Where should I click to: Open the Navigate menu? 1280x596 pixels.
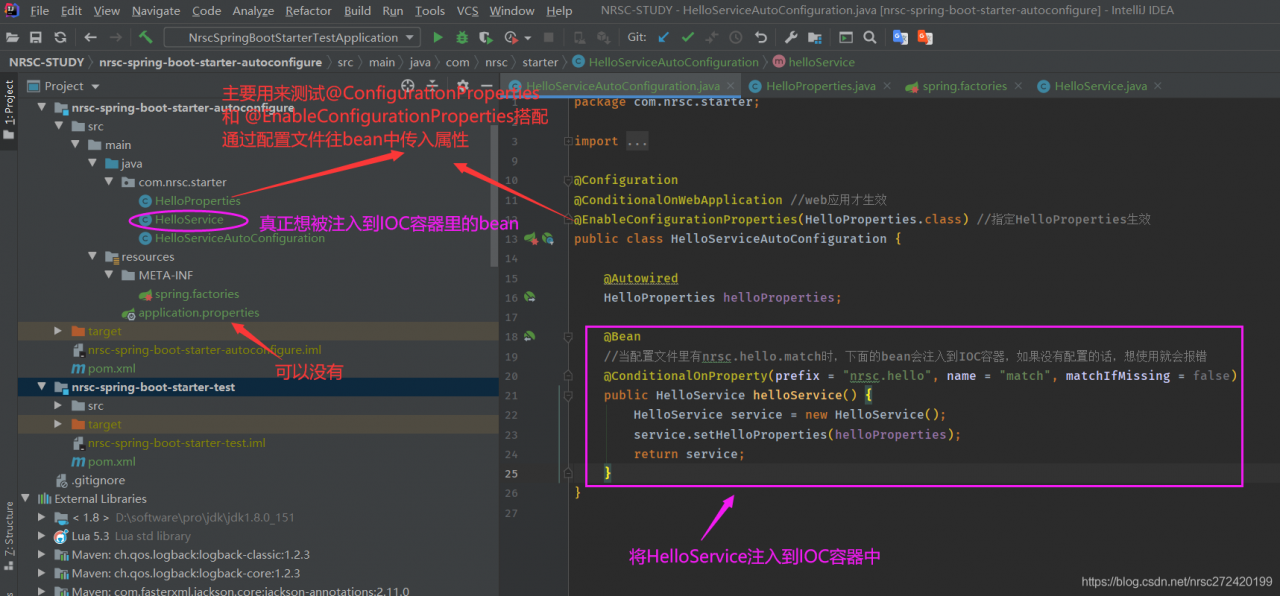pos(156,11)
